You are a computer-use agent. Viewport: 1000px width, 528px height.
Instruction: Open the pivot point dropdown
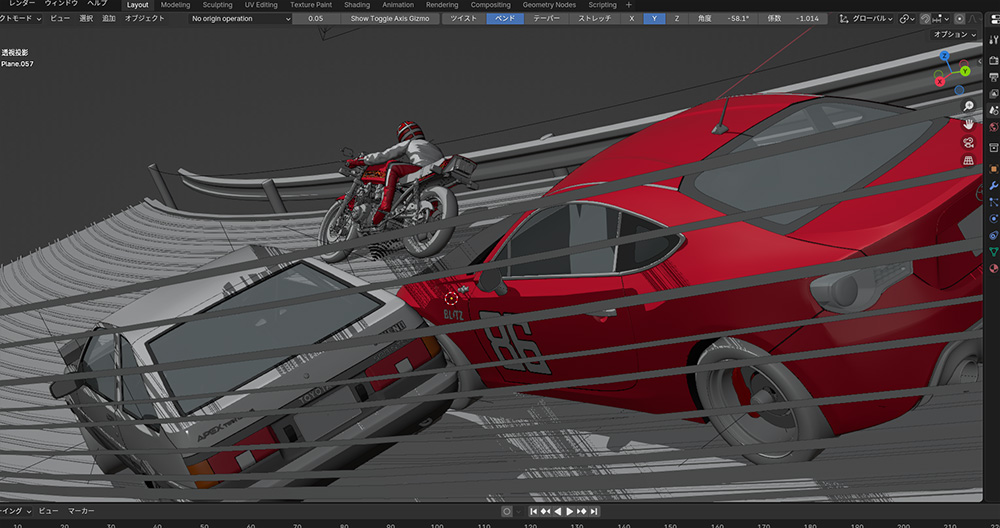click(907, 19)
